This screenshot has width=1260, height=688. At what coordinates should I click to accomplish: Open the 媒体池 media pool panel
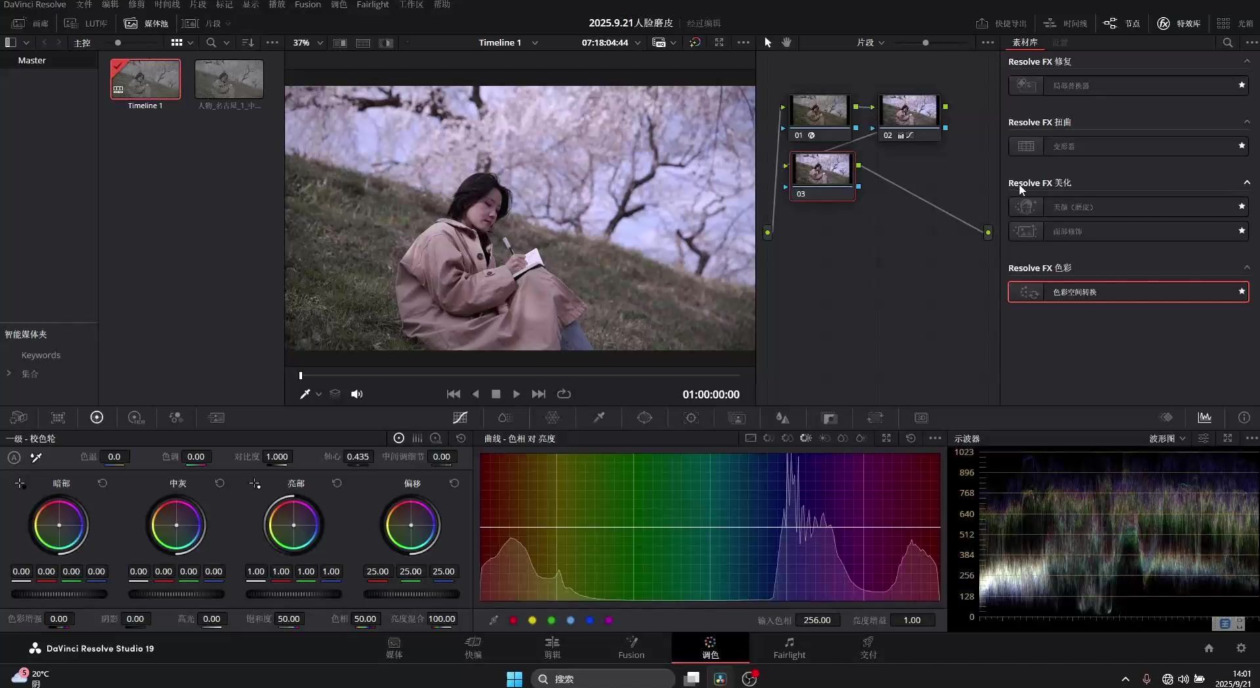[x=146, y=23]
